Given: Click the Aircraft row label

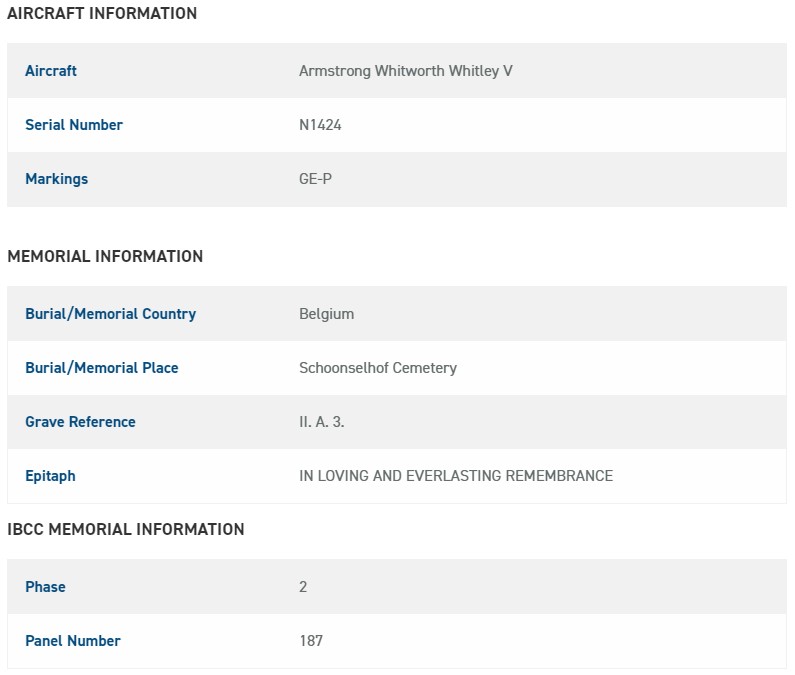Looking at the screenshot, I should (x=51, y=71).
